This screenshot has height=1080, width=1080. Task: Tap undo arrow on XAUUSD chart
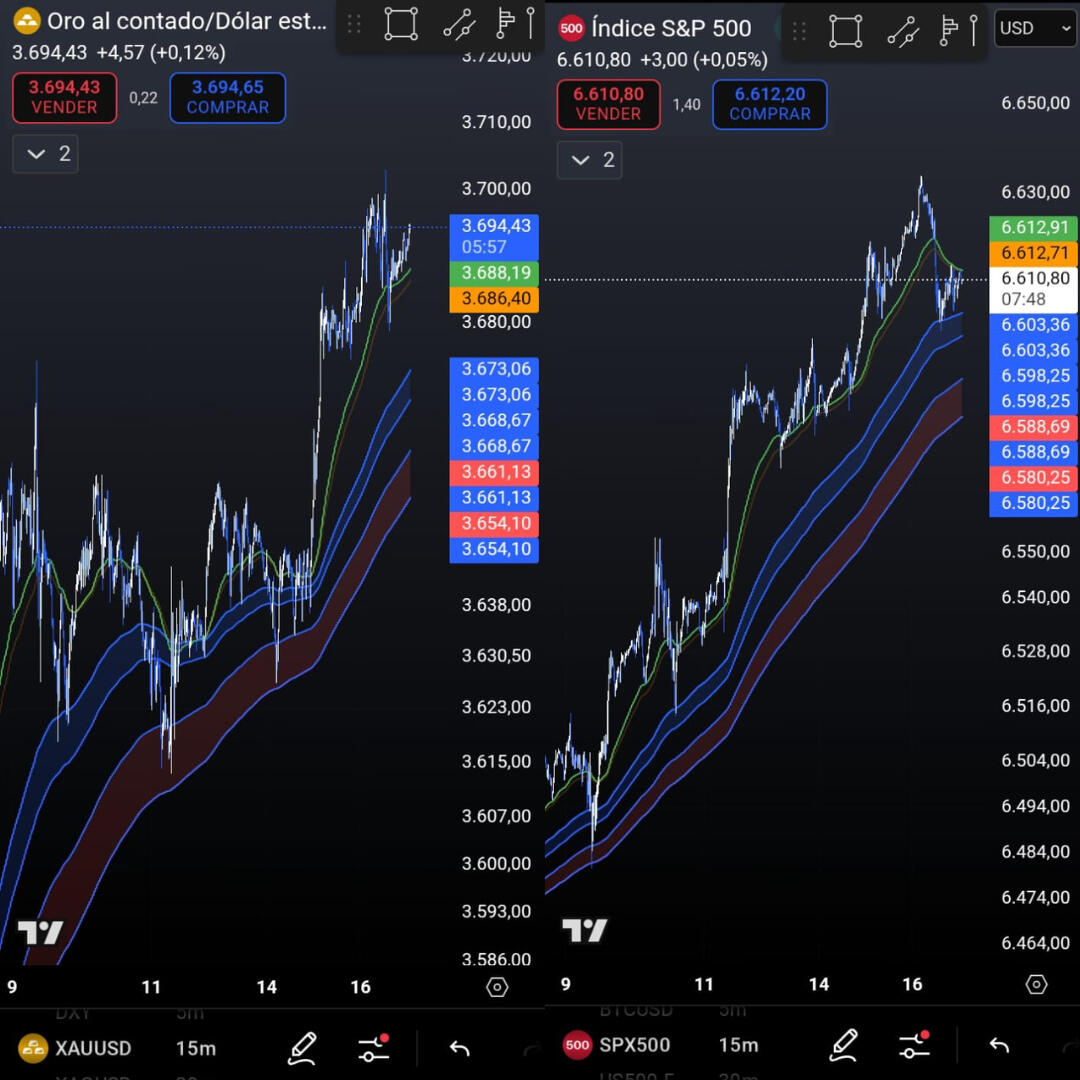459,1049
